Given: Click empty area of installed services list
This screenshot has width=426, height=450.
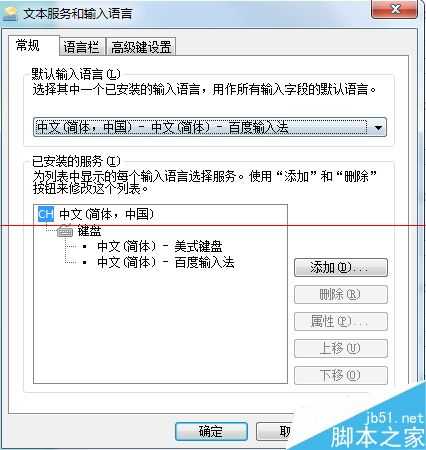Looking at the screenshot, I should [x=160, y=327].
